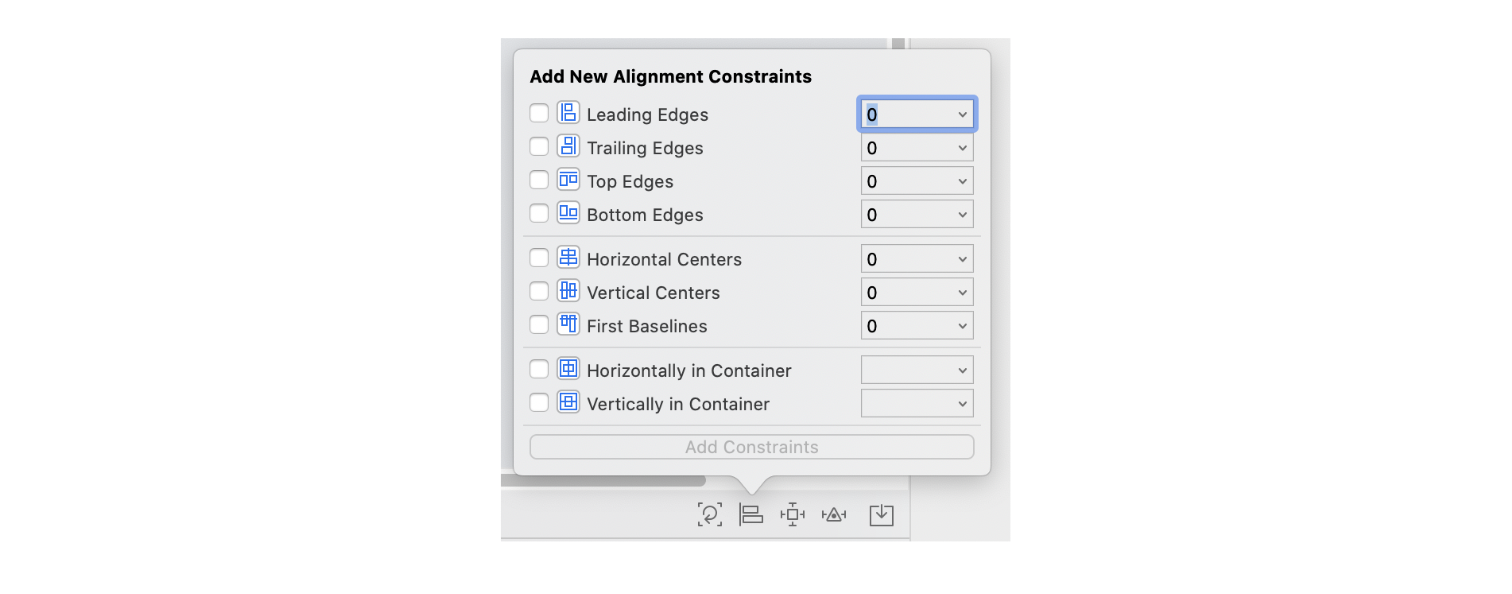Click the Embed In icon at toolbar end

(881, 515)
